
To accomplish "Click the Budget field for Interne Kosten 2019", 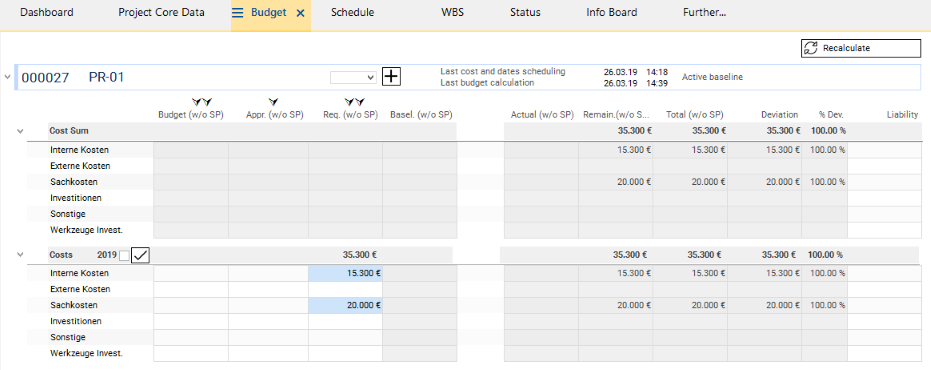I will pos(191,274).
